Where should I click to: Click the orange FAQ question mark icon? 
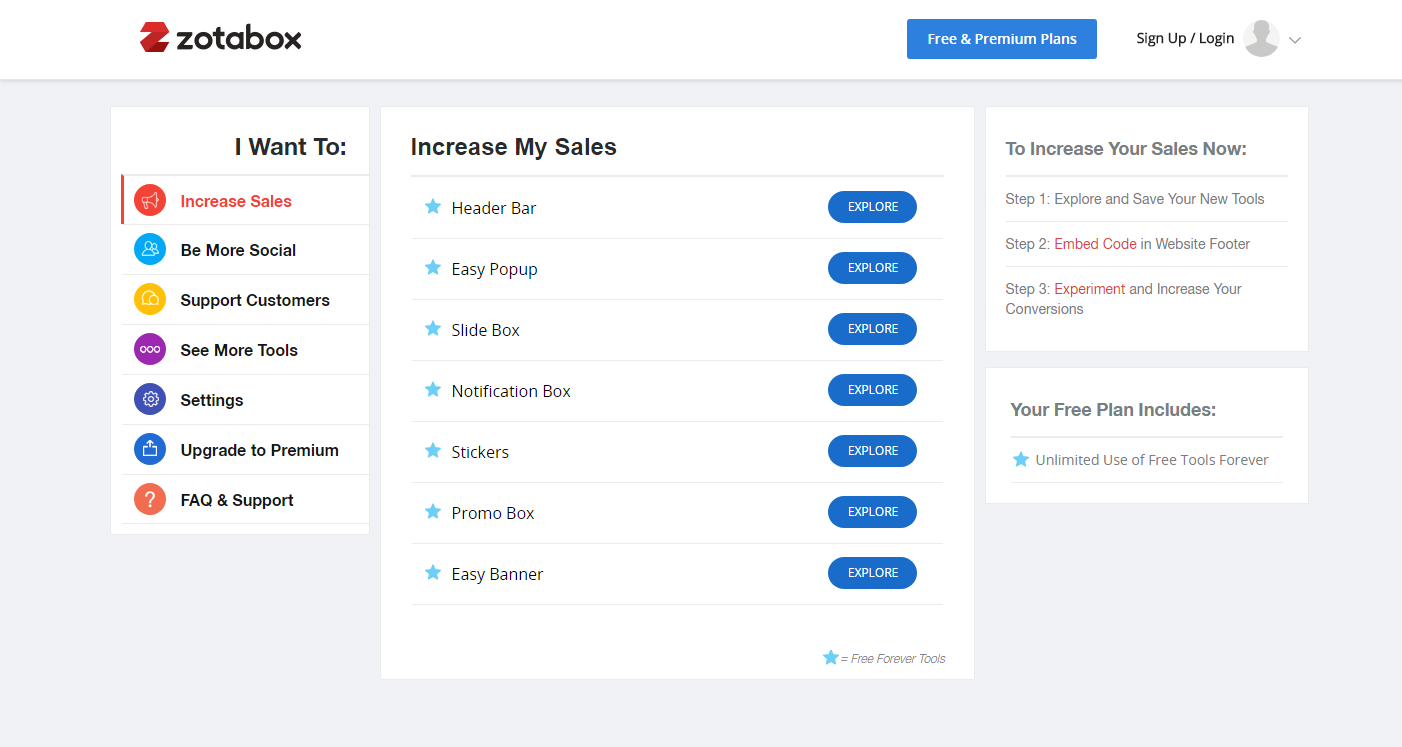(150, 500)
